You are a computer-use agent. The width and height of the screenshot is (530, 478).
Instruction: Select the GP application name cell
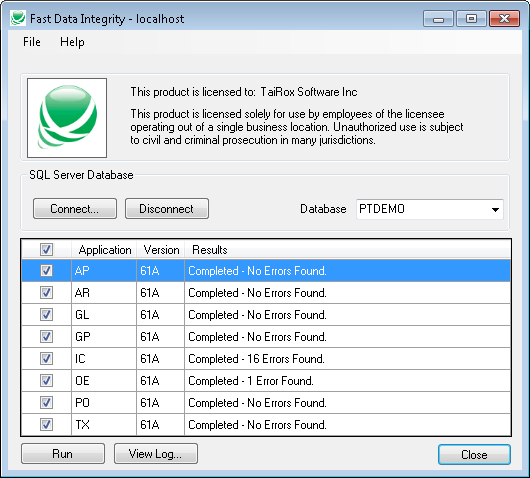104,336
